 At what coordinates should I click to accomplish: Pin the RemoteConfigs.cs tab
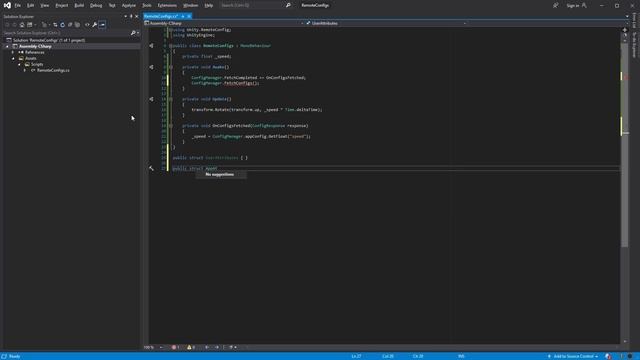pyautogui.click(x=183, y=16)
